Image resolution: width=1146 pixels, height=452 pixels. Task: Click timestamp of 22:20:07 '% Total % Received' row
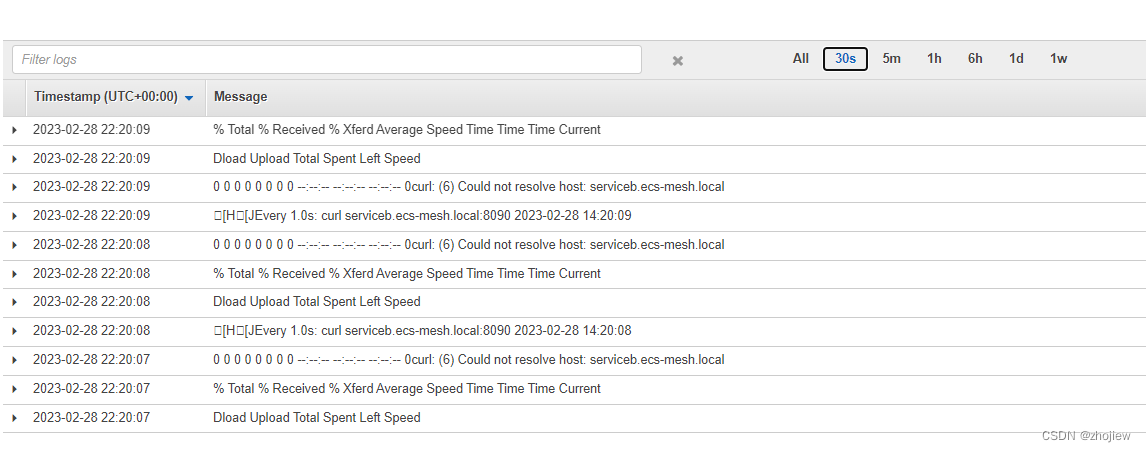click(x=91, y=388)
